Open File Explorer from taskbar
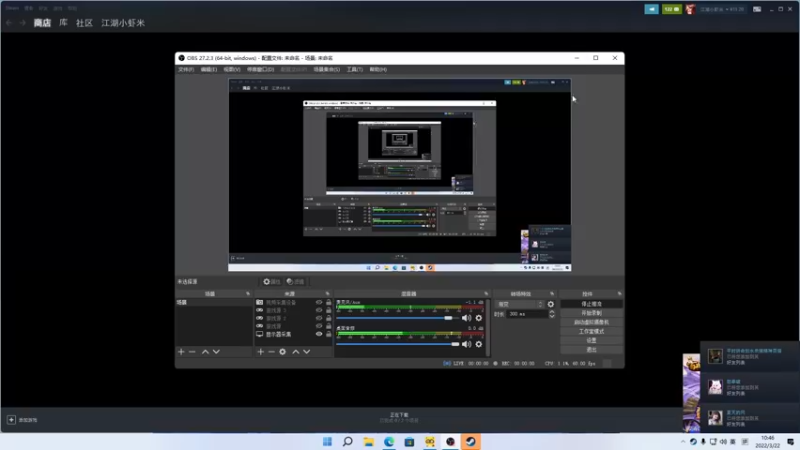This screenshot has width=800, height=450. pyautogui.click(x=368, y=441)
